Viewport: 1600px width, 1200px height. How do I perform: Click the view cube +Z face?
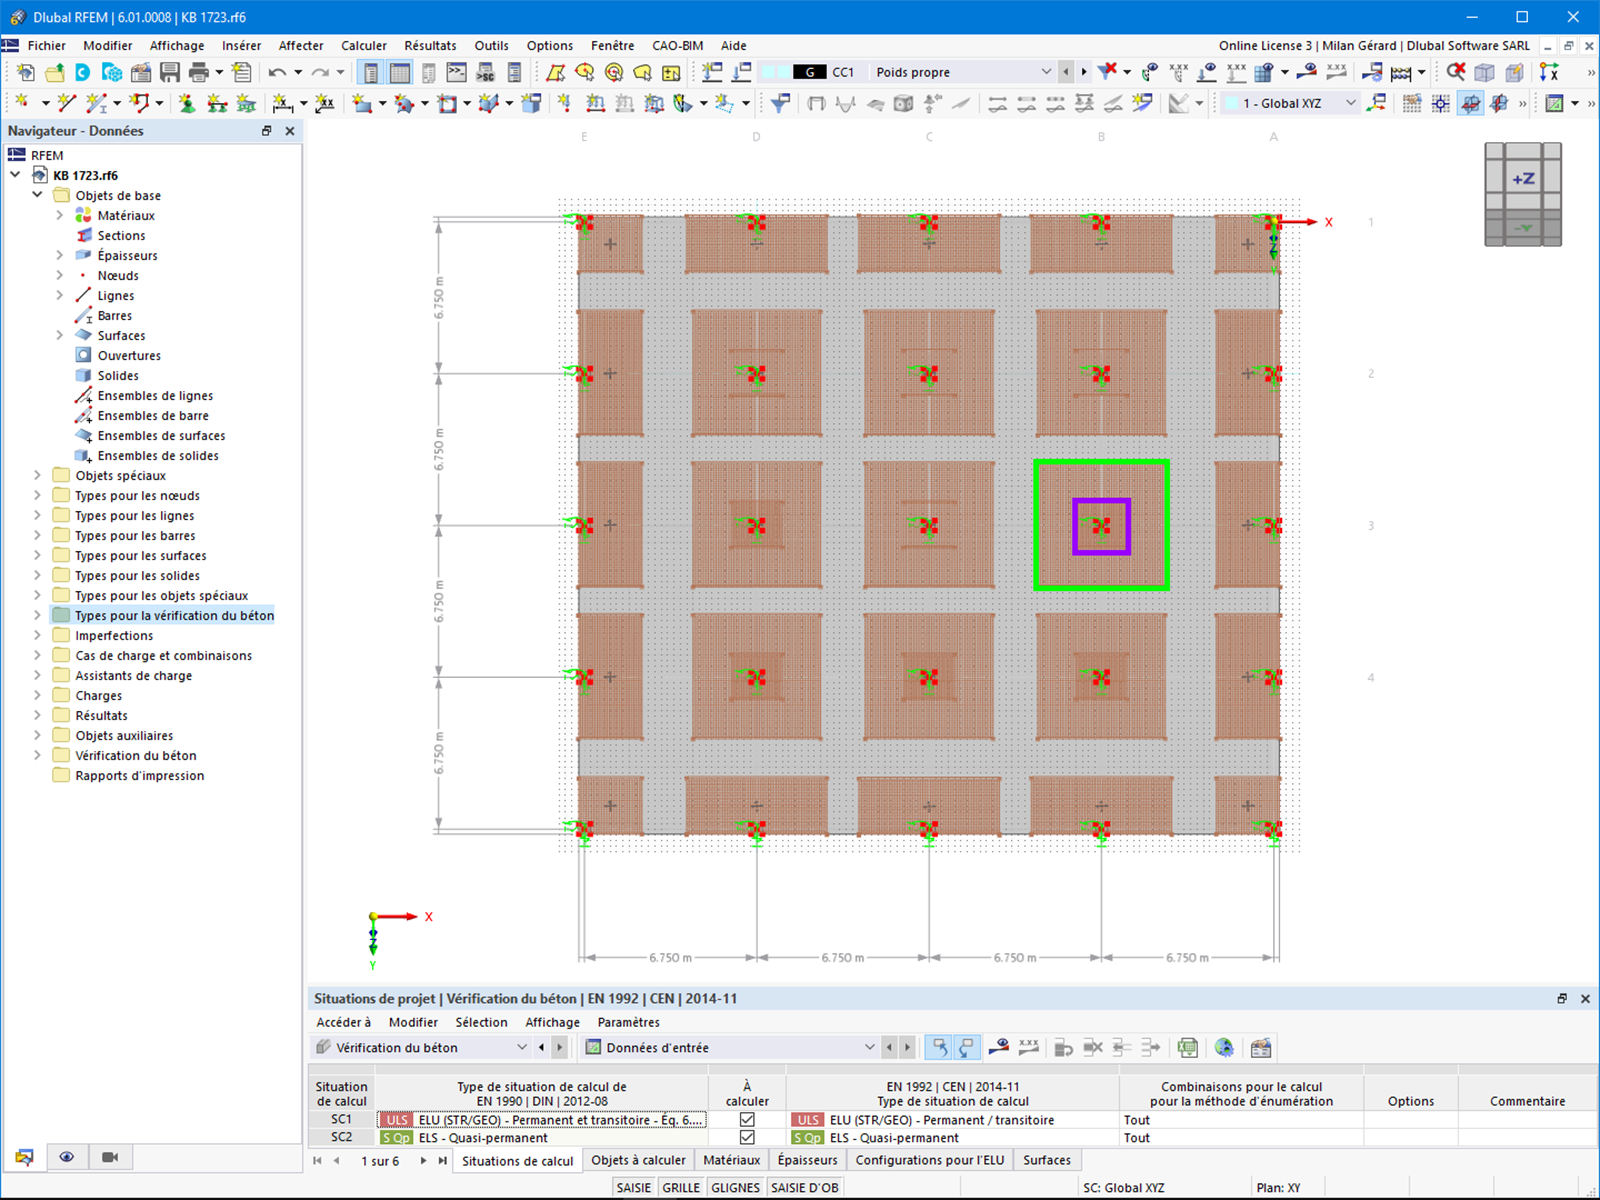click(1523, 179)
